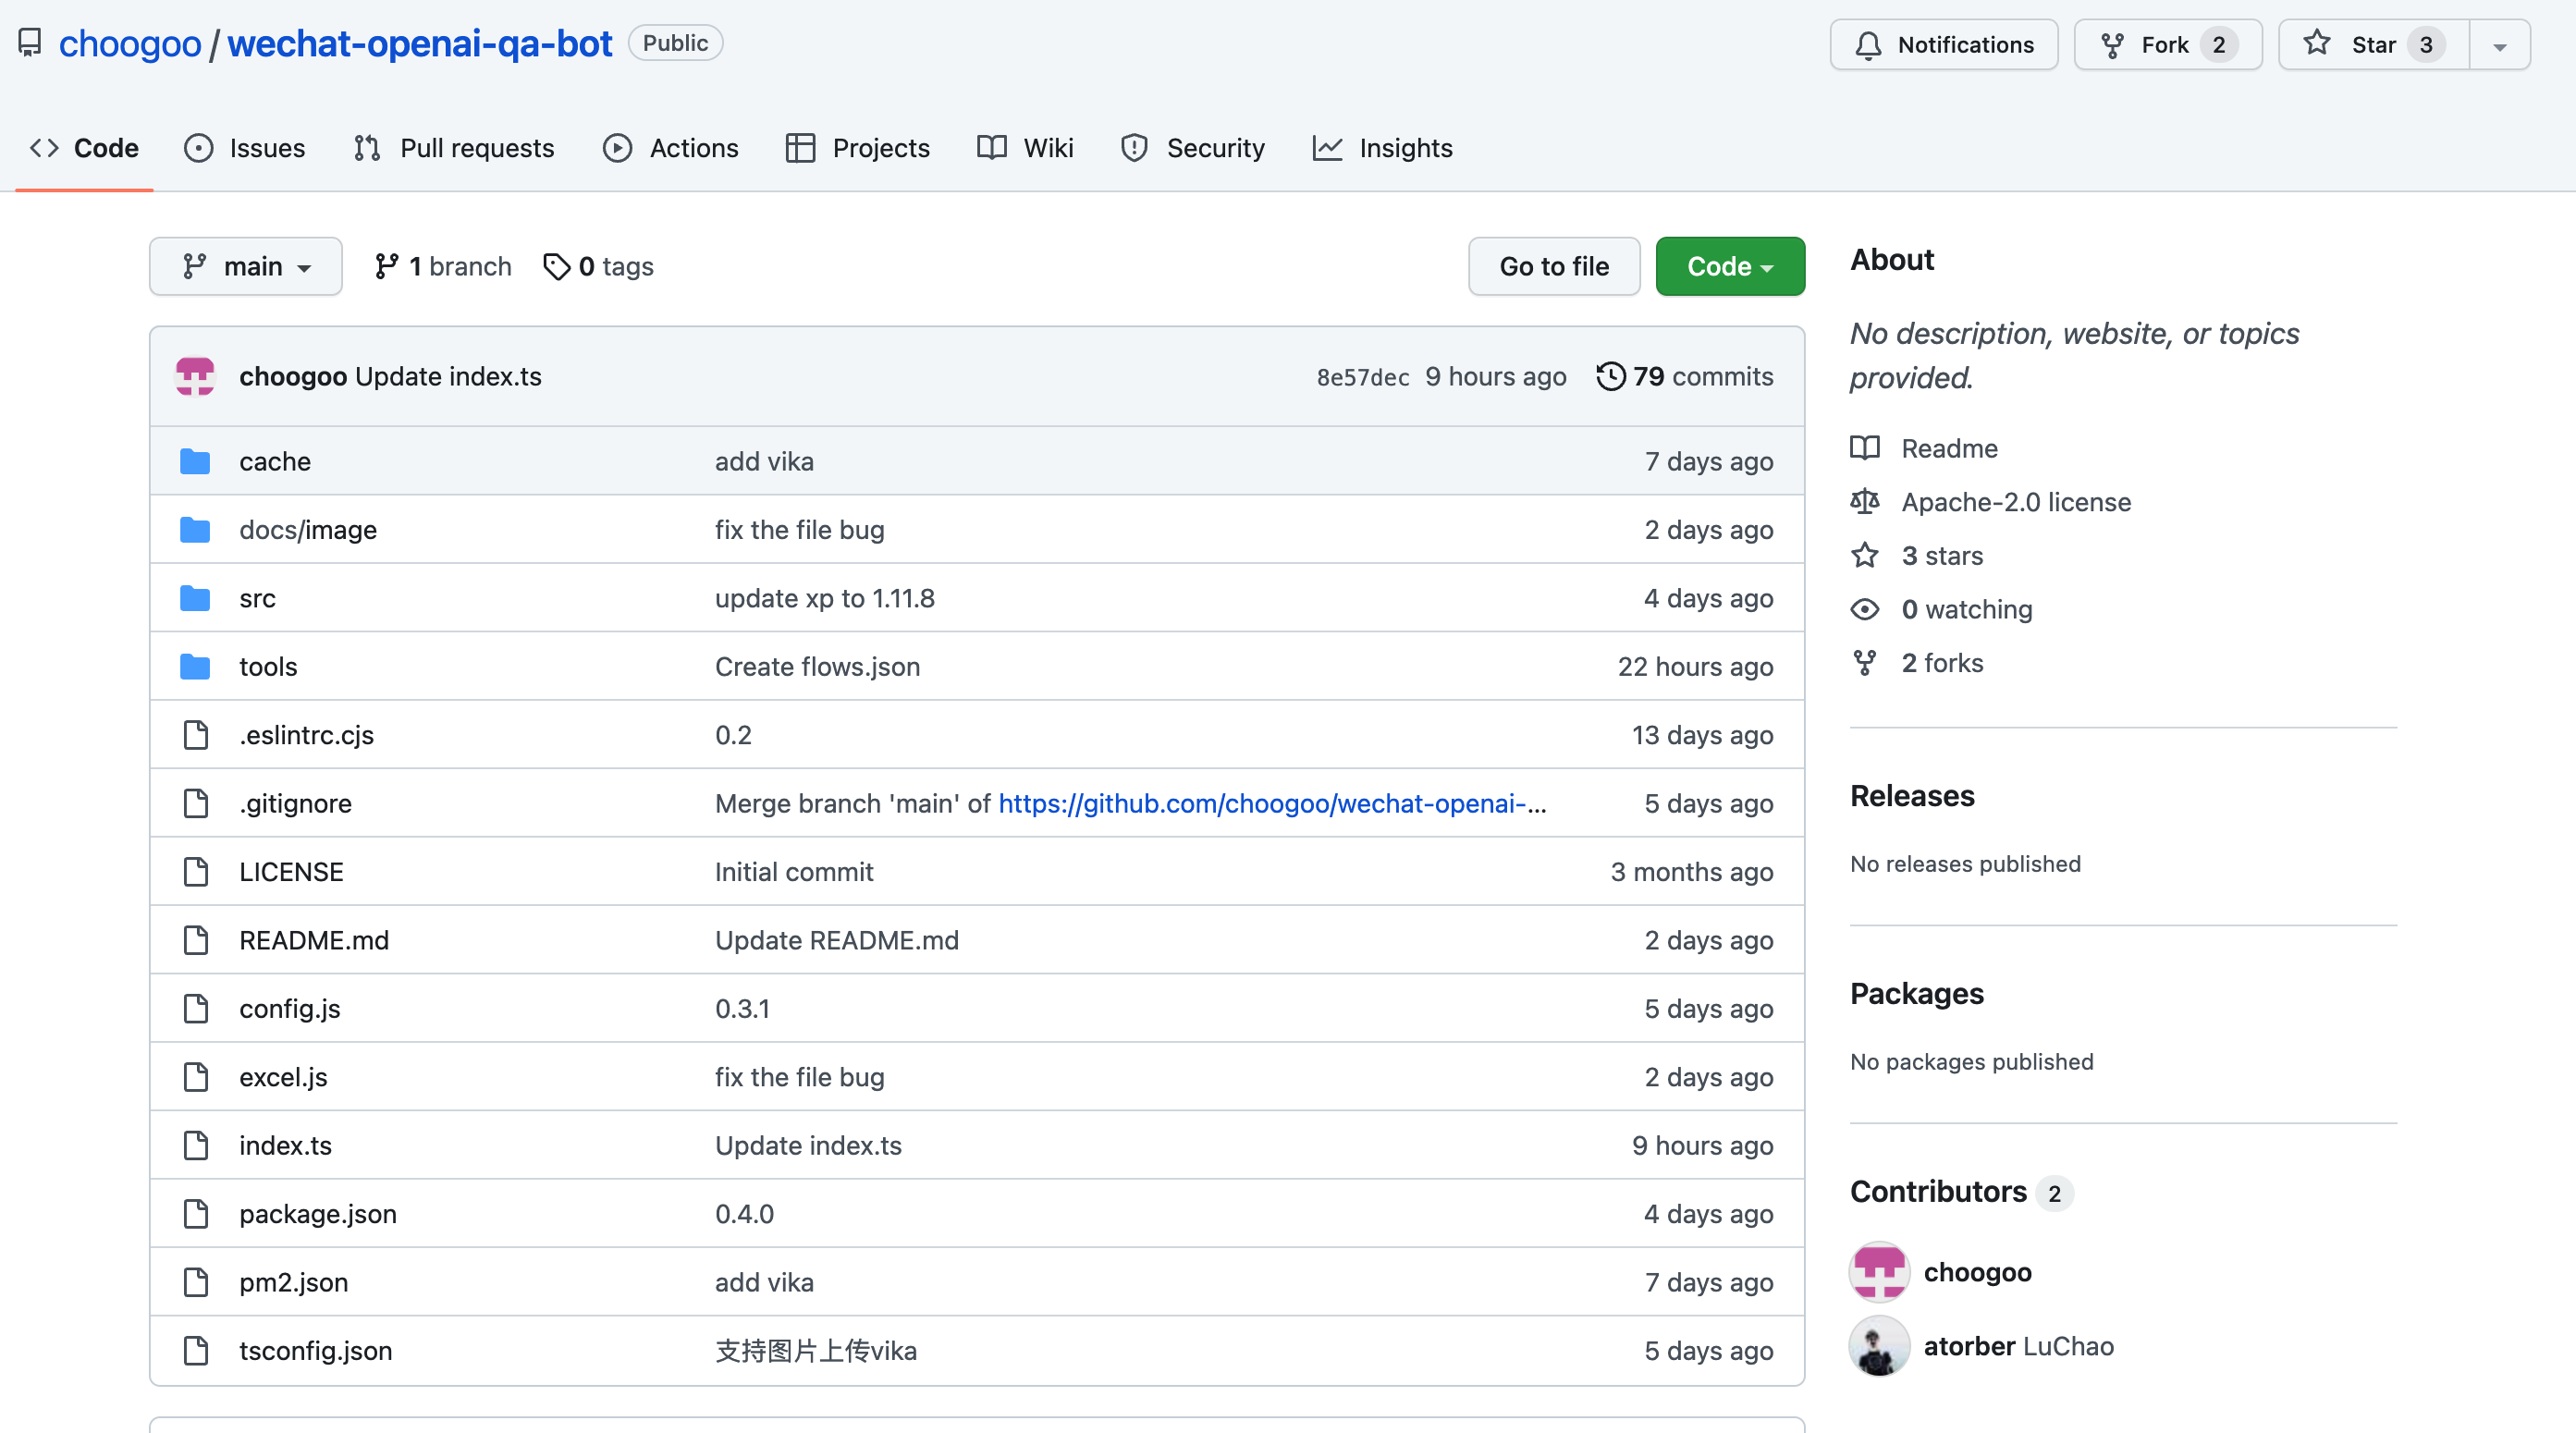The image size is (2576, 1433).
Task: Expand the green Code dropdown
Action: pos(1730,266)
